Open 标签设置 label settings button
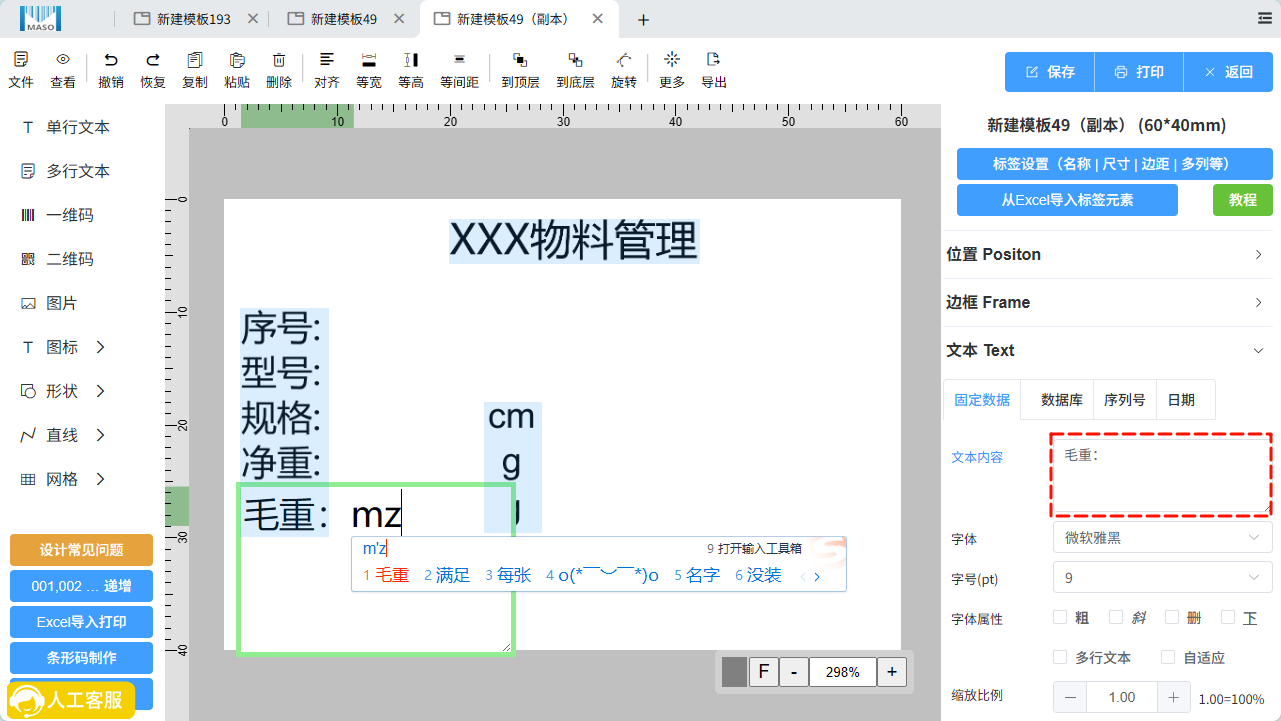The image size is (1281, 721). [1115, 163]
